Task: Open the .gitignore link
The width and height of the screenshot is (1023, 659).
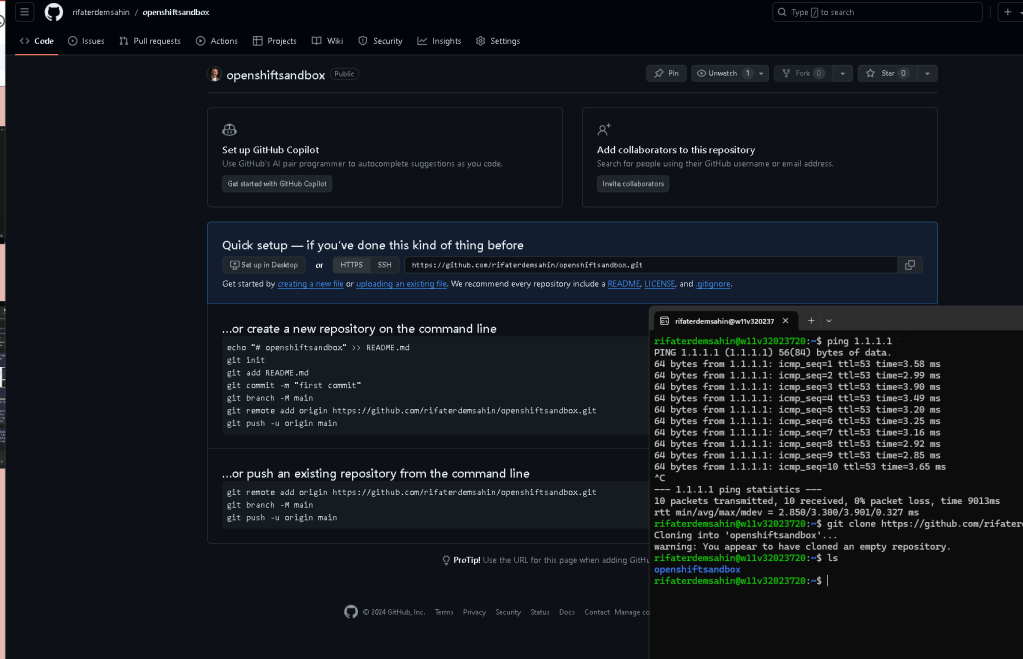Action: [713, 284]
